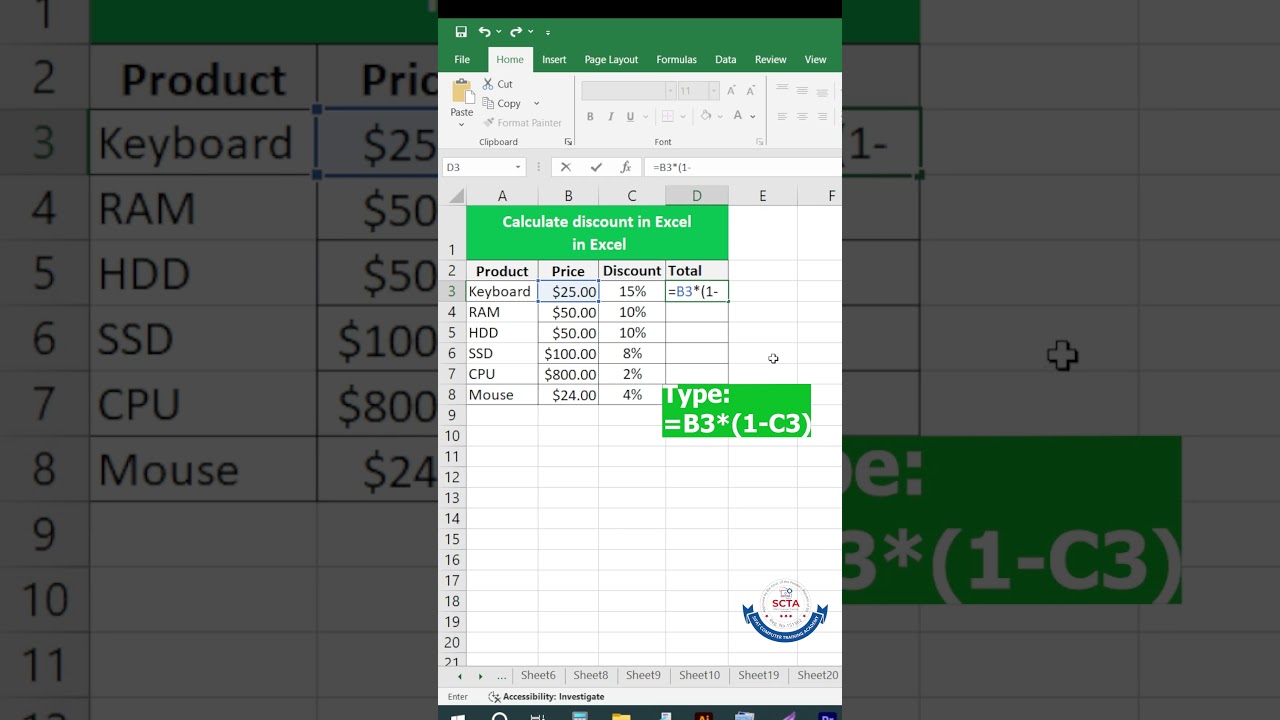Select the $800.00 price cell
This screenshot has width=1280, height=720.
tap(568, 374)
